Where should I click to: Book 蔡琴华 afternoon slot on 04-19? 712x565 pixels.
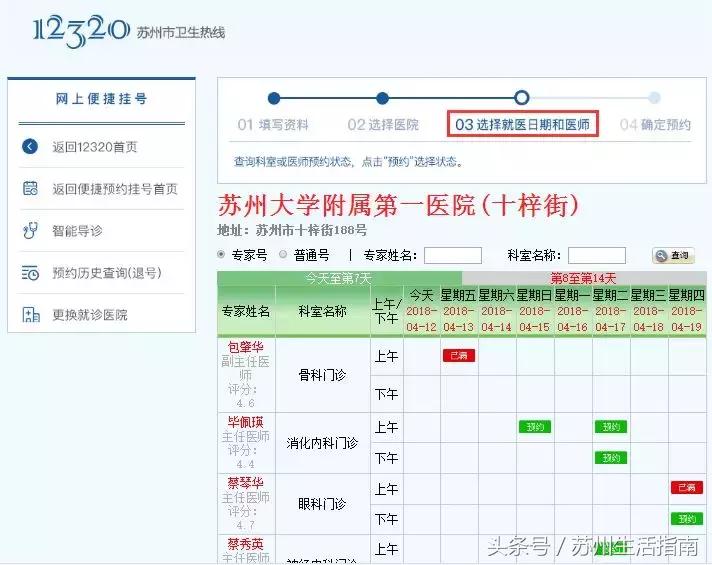coord(687,519)
